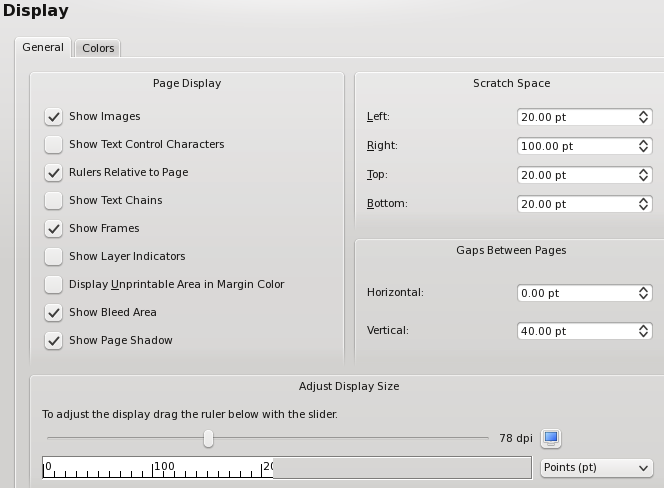Enable Show Text Chains option
664x488 pixels.
click(x=54, y=201)
